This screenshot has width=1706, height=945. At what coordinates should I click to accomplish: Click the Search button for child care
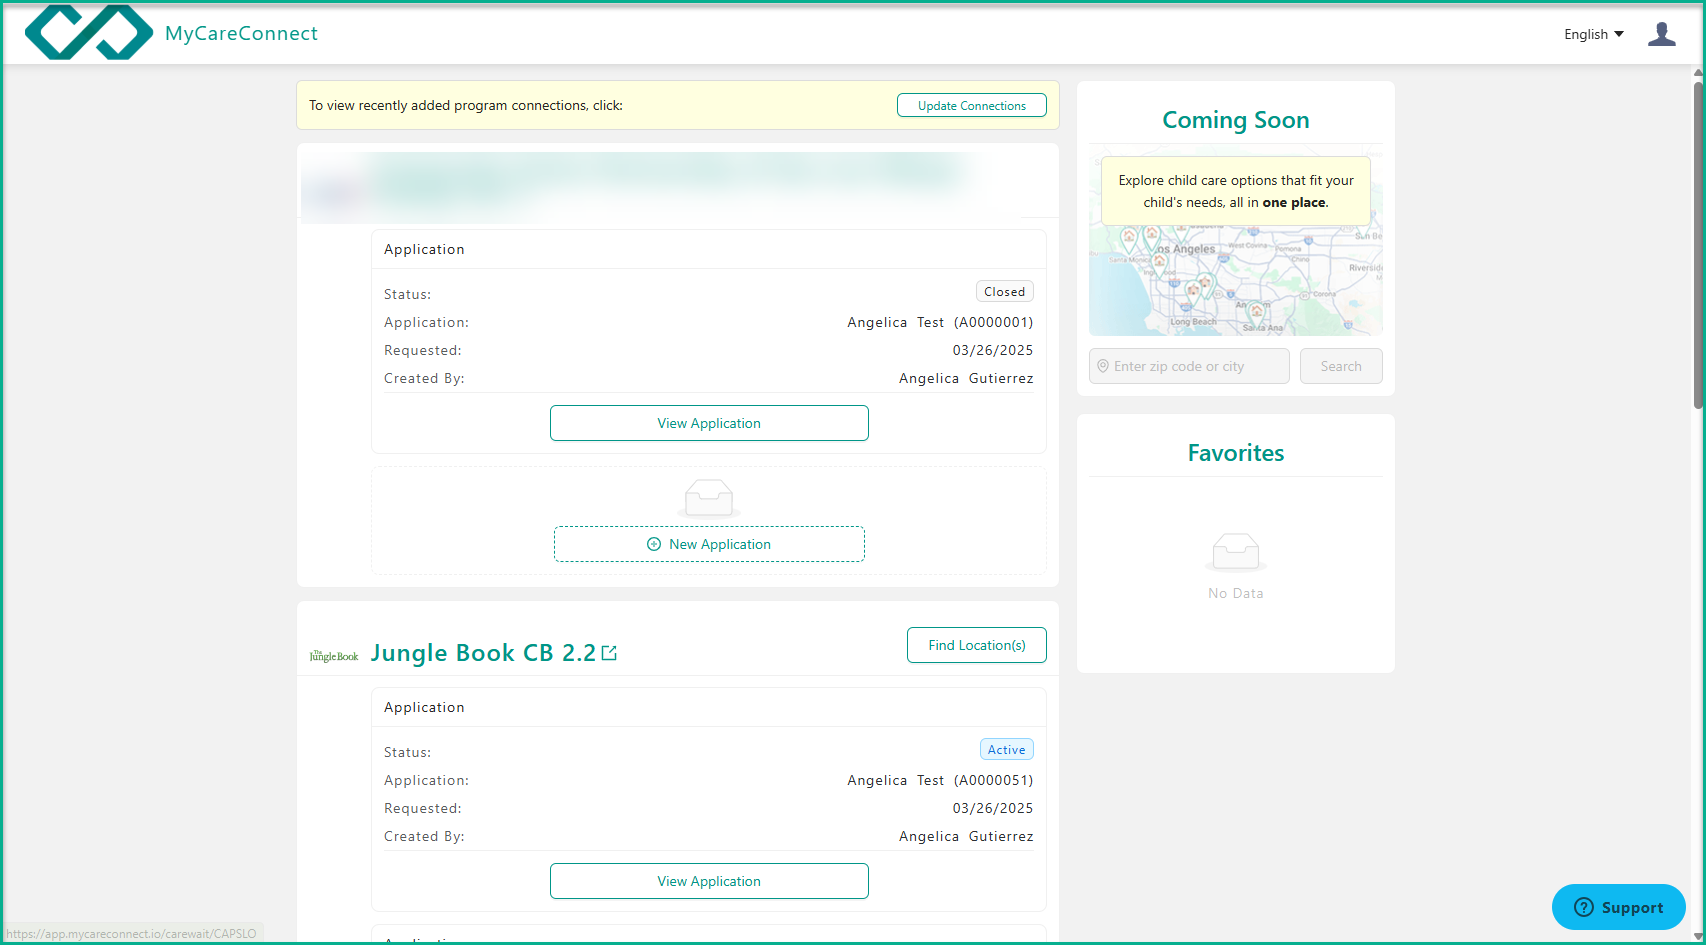[x=1341, y=366]
